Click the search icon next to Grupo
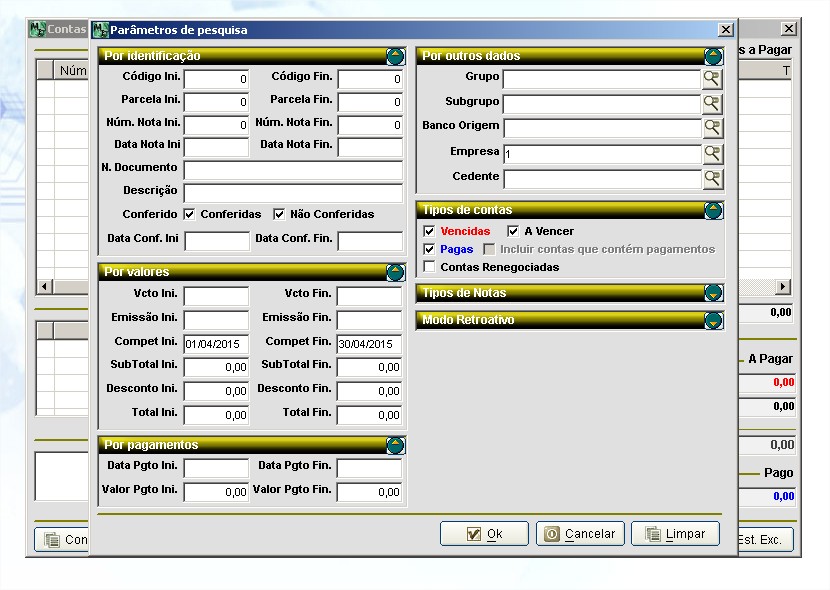830x590 pixels. click(712, 78)
